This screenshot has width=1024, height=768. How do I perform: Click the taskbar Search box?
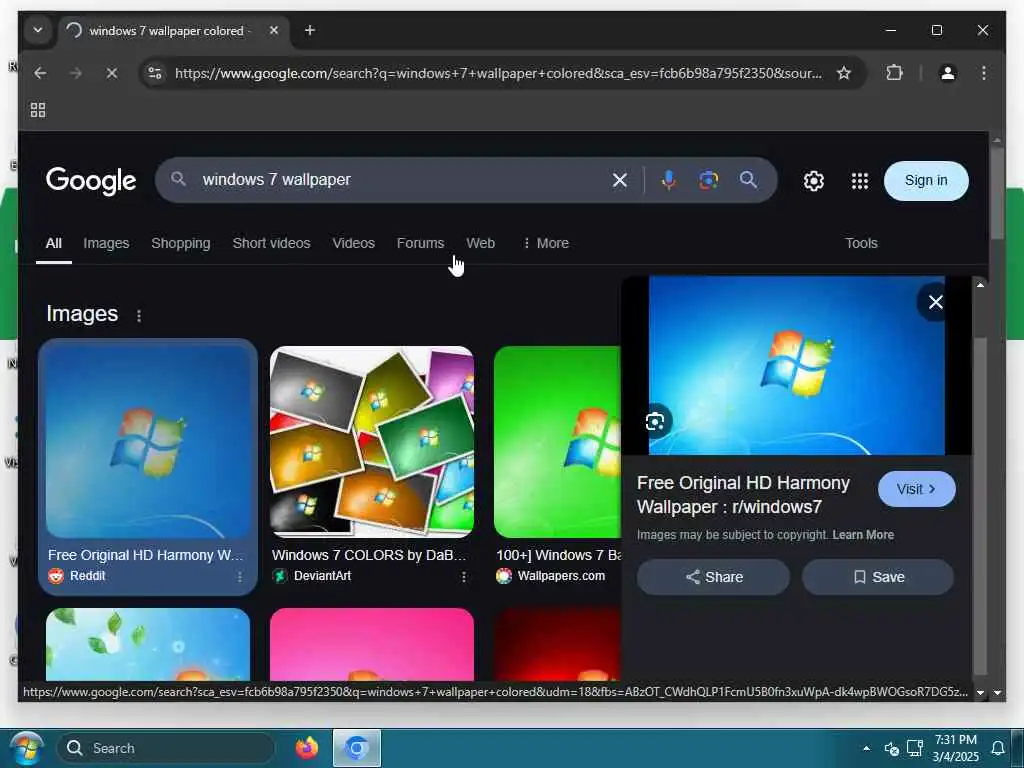pyautogui.click(x=167, y=748)
